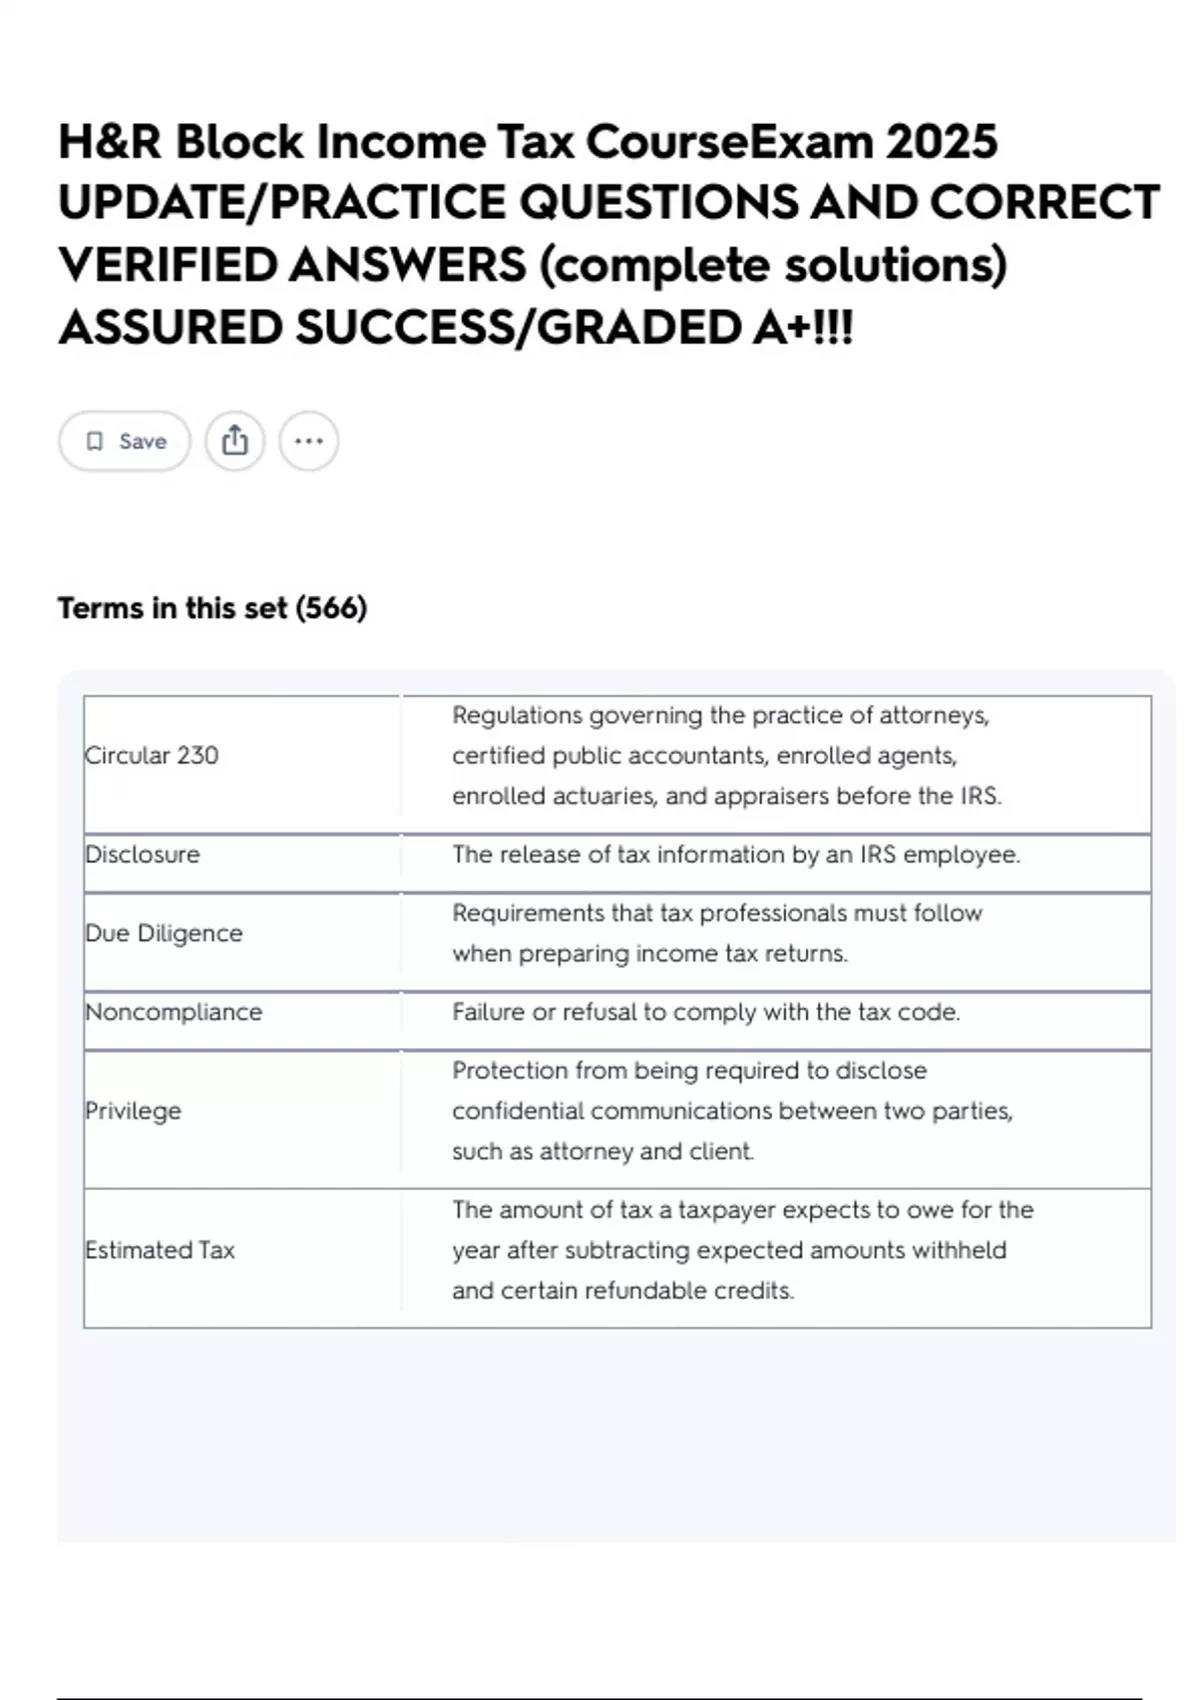Click the 'Terms in this set (566)' heading
Screen dimensions: 1200x1700
(x=212, y=608)
